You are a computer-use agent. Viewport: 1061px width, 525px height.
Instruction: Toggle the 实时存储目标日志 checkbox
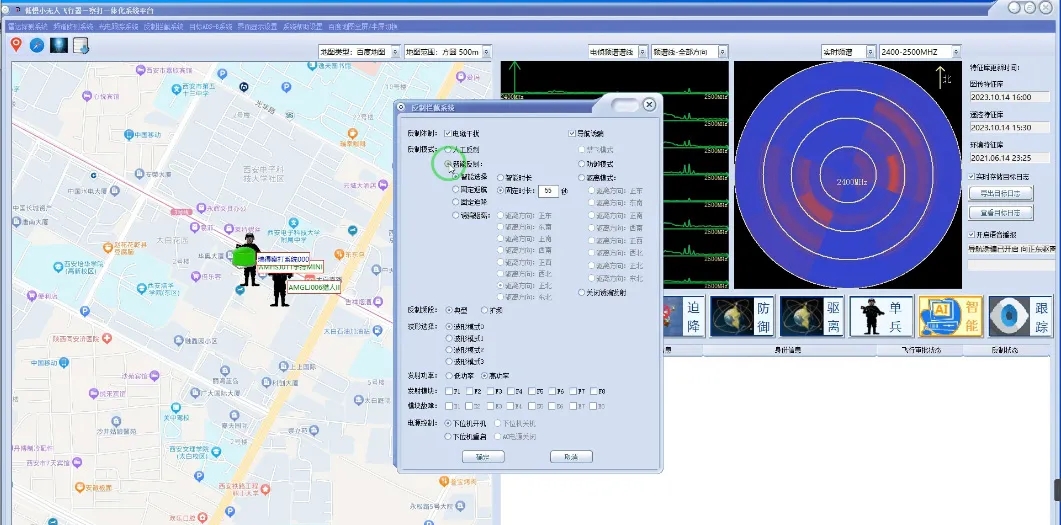click(972, 177)
